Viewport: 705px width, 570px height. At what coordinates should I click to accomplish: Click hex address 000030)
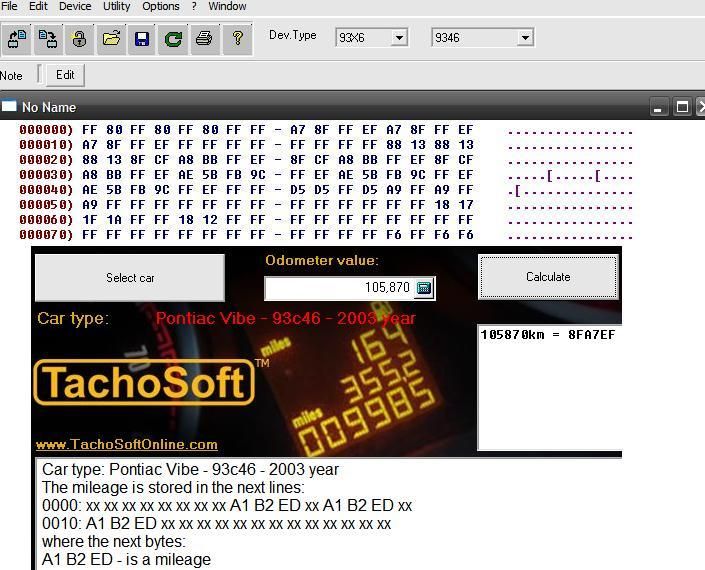46,175
